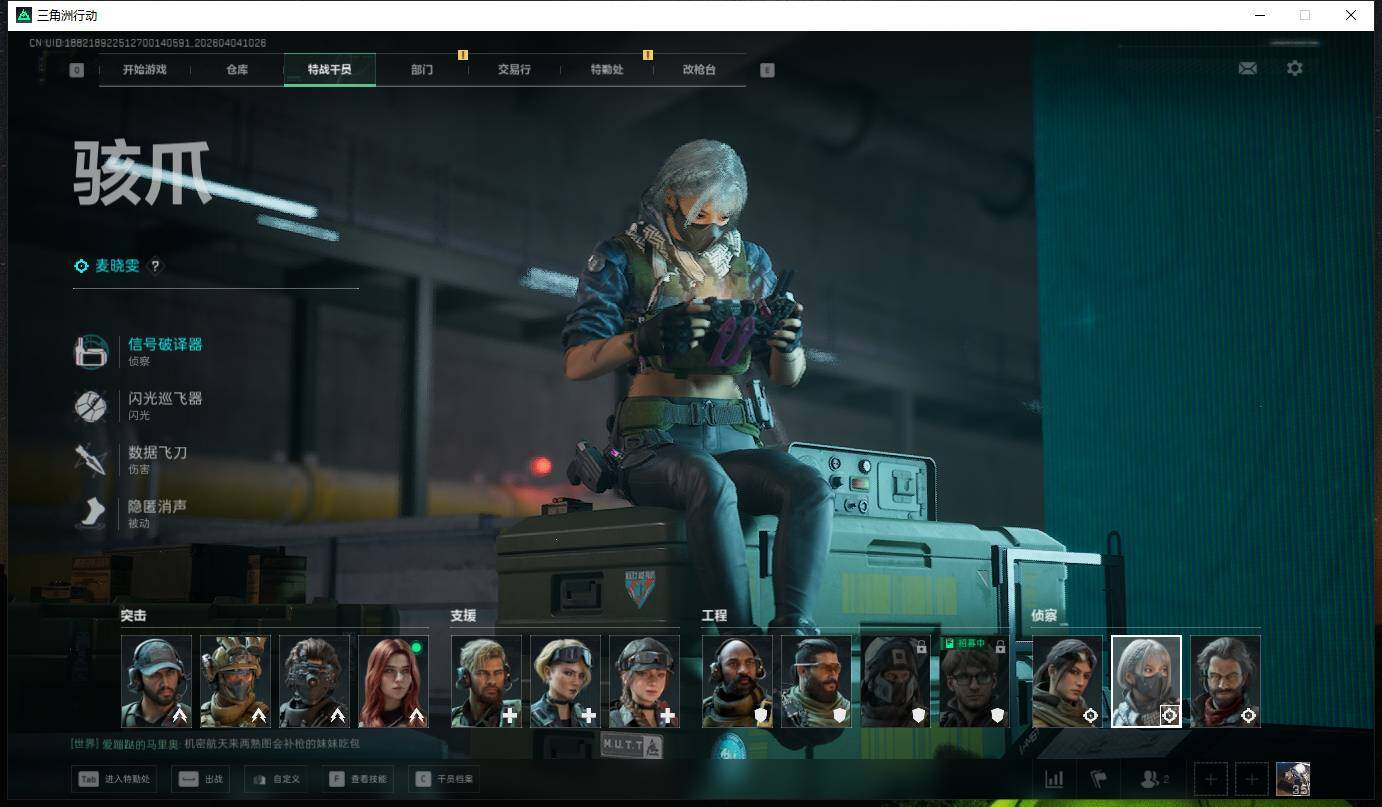The width and height of the screenshot is (1382, 807).
Task: Select the 数据飞刀 skill icon
Action: coord(91,459)
